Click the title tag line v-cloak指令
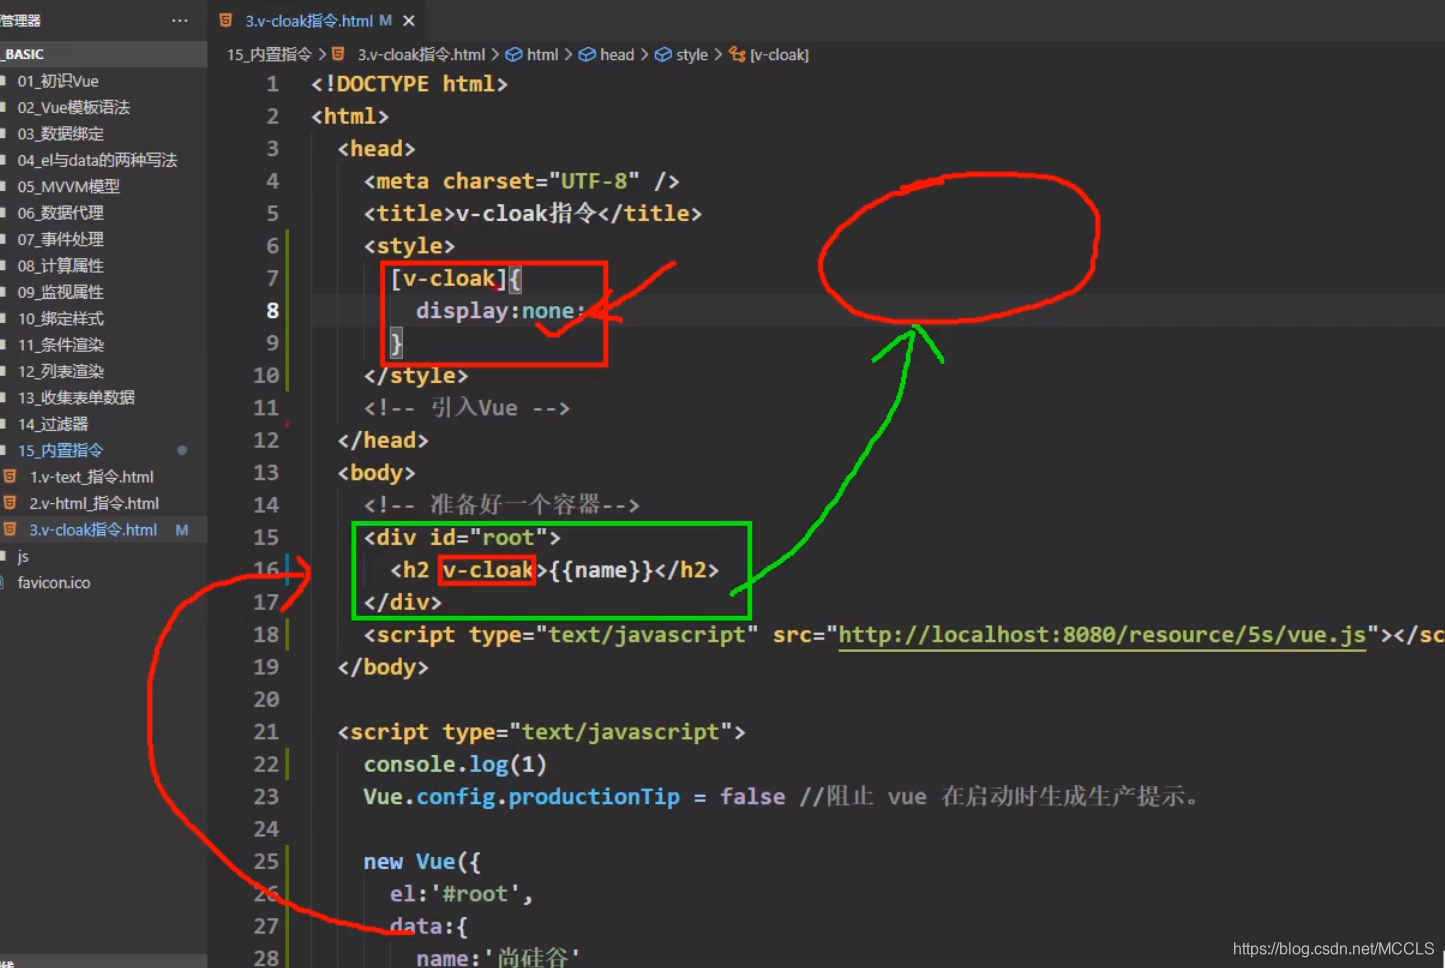Image resolution: width=1445 pixels, height=968 pixels. click(x=533, y=213)
